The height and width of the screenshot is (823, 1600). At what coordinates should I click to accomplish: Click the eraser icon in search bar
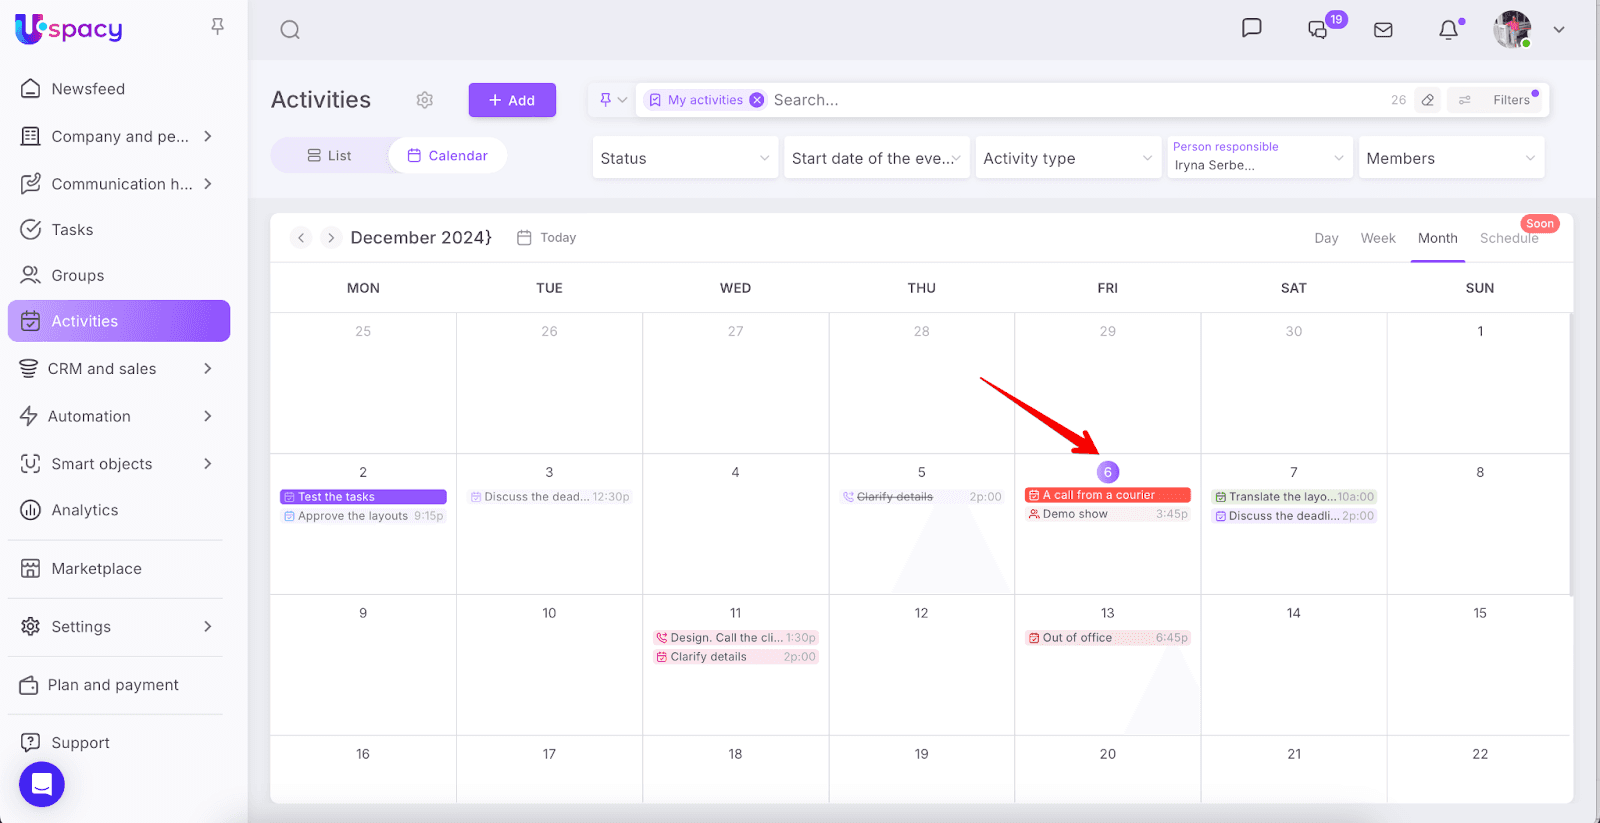click(1428, 100)
